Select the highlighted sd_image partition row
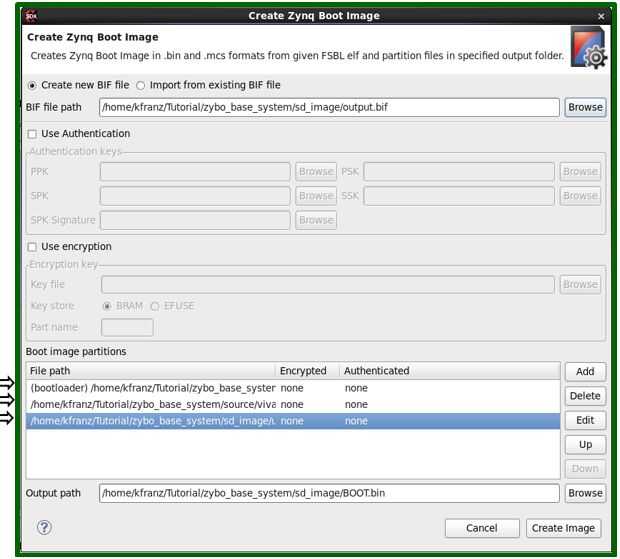This screenshot has width=620, height=559. tap(293, 421)
